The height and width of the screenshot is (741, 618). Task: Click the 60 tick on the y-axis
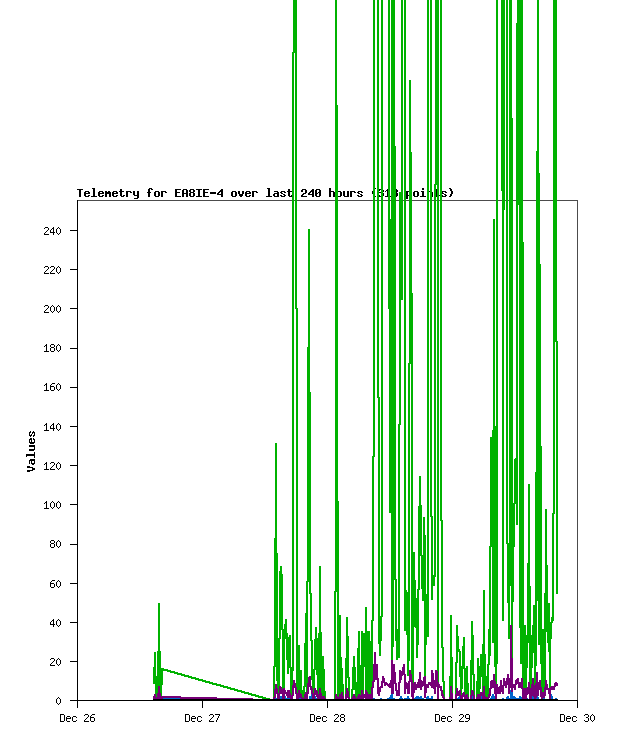[x=55, y=583]
